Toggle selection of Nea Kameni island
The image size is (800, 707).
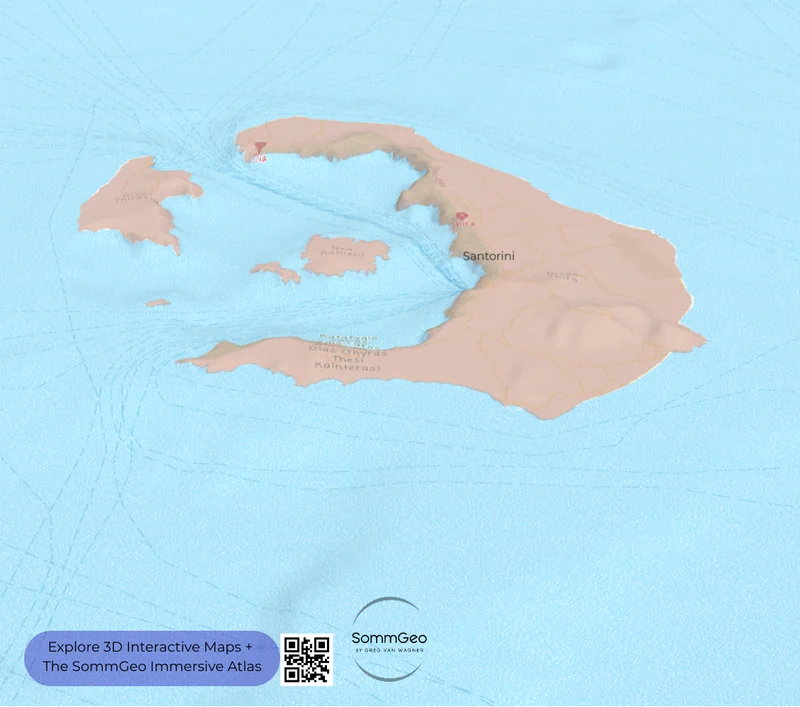click(x=345, y=258)
